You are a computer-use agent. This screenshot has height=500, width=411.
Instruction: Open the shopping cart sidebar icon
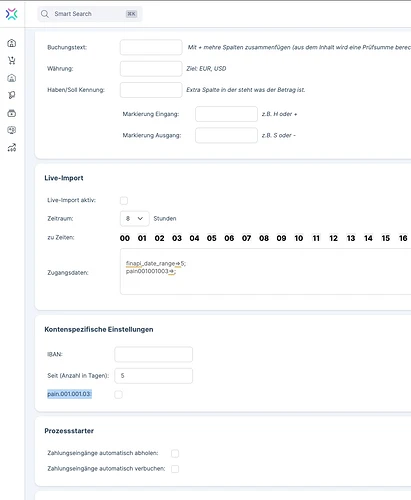pyautogui.click(x=12, y=60)
